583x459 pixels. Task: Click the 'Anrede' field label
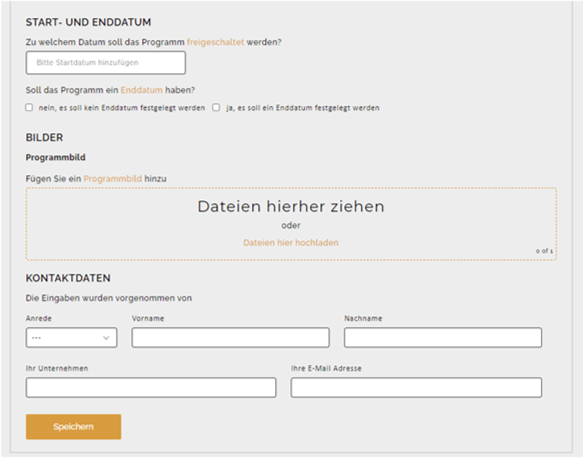tap(39, 318)
